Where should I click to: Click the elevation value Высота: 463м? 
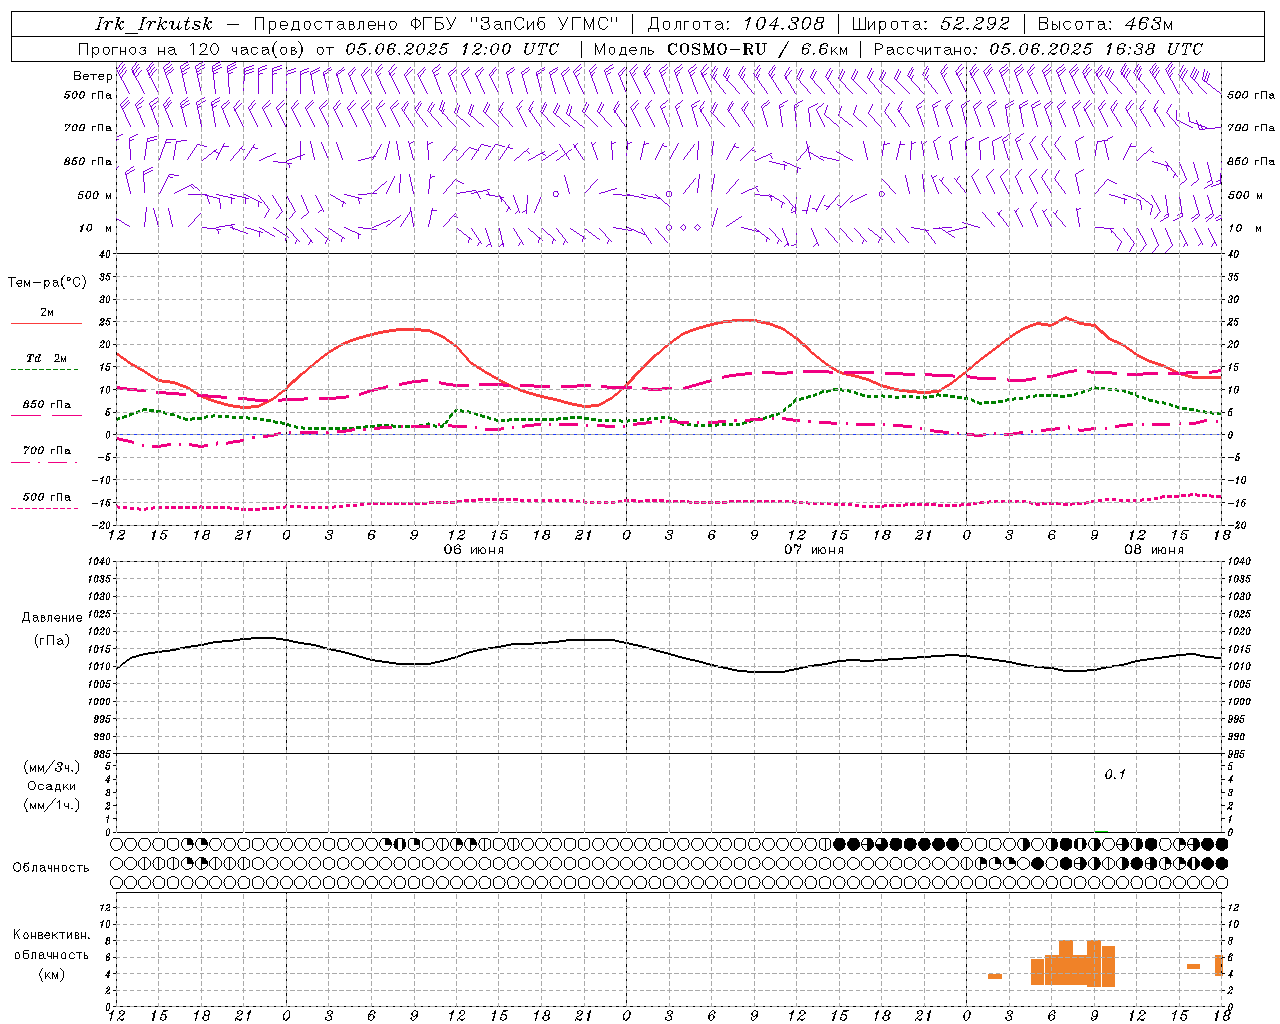pyautogui.click(x=1105, y=24)
